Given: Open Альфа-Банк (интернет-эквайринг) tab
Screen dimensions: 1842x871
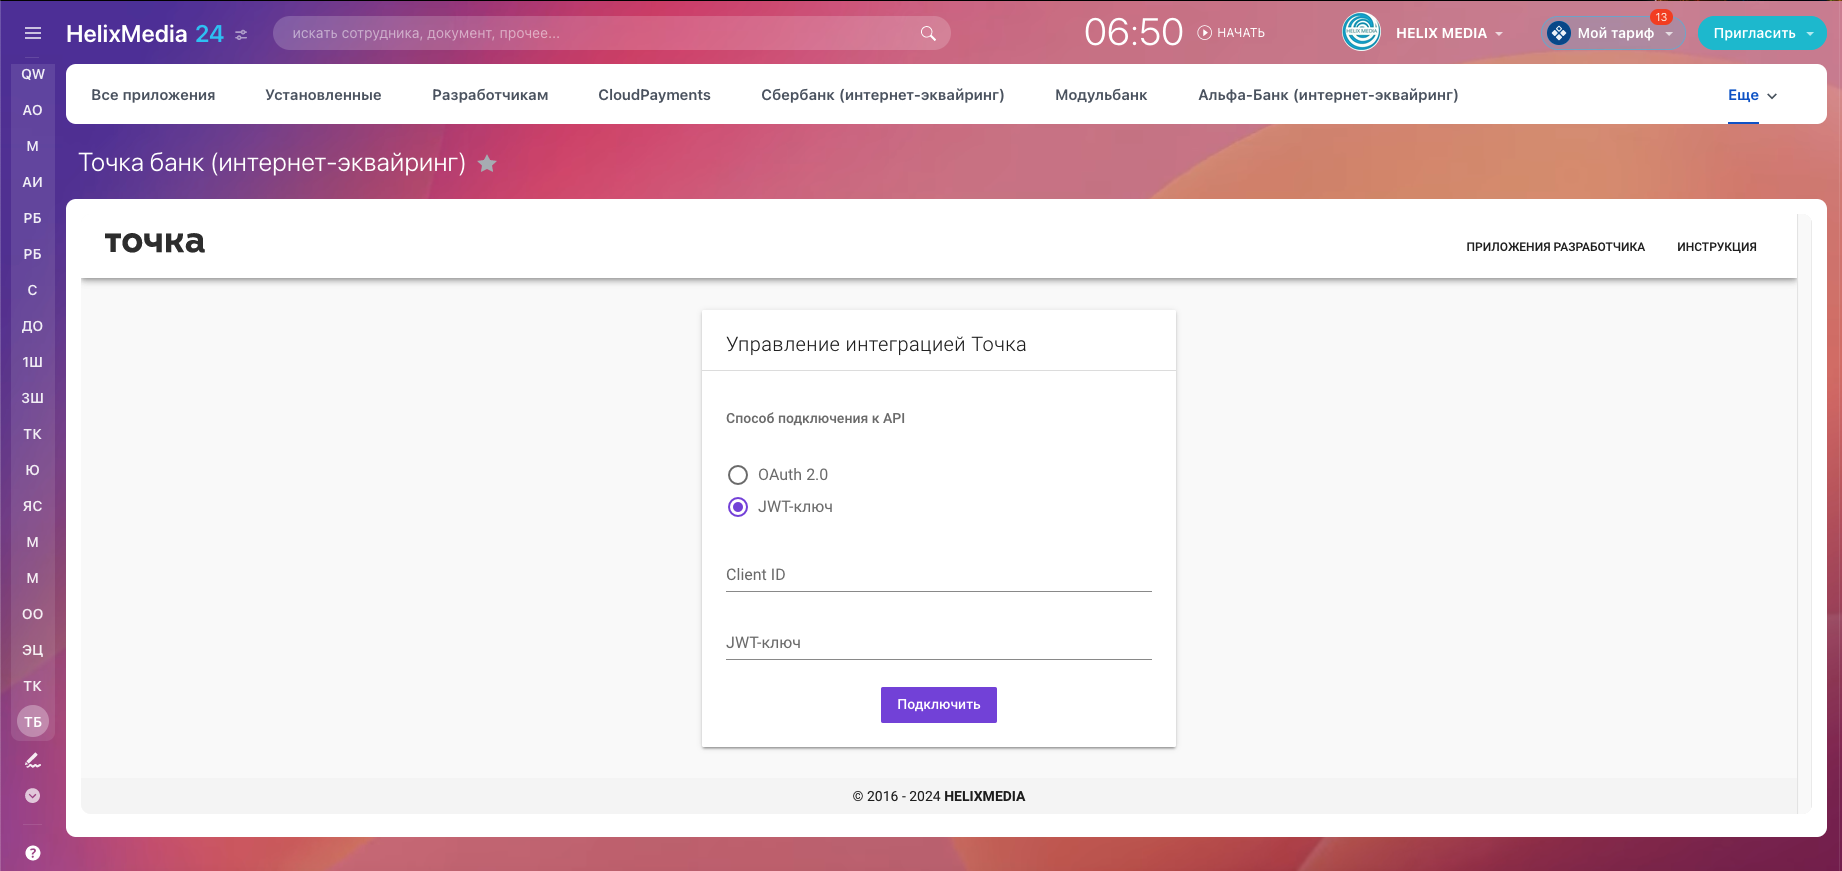Looking at the screenshot, I should [1328, 95].
